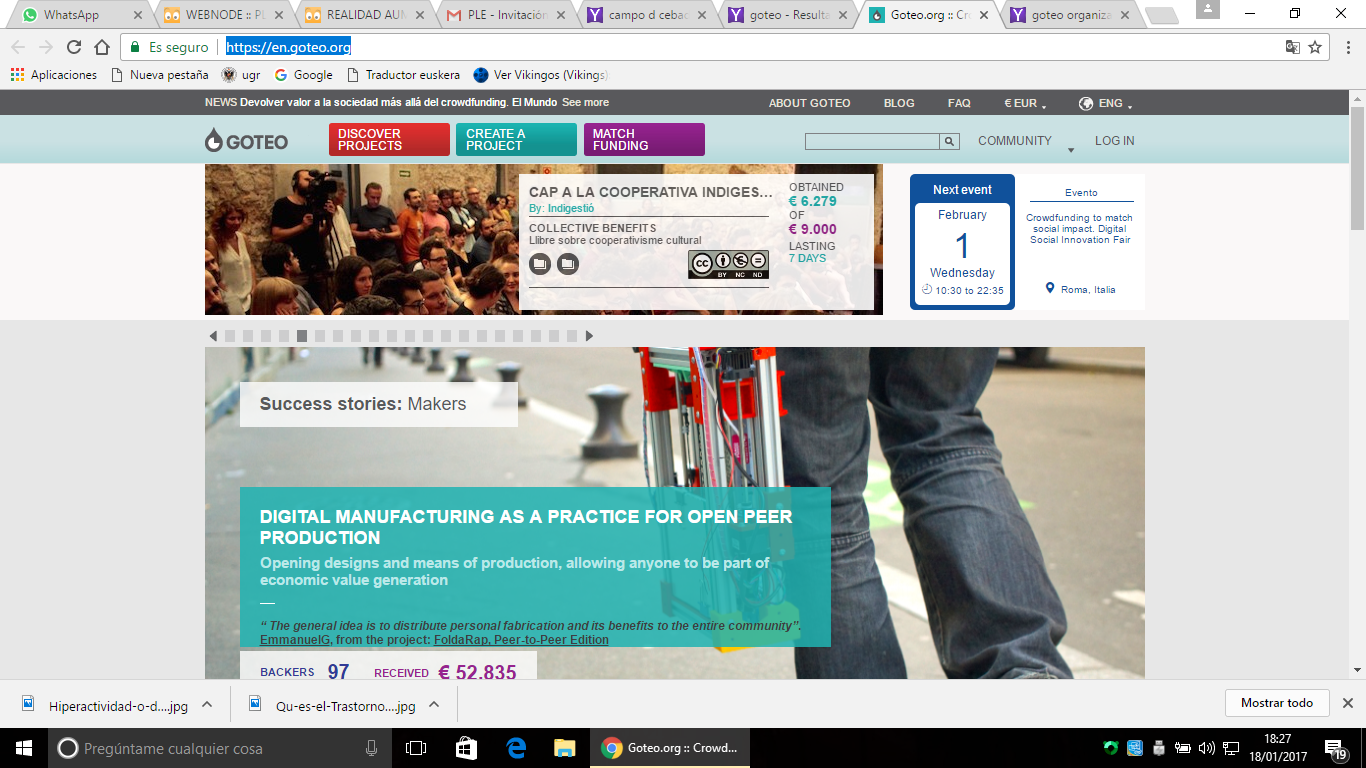This screenshot has height=768, width=1366.
Task: Click the search magnifier button
Action: click(950, 142)
